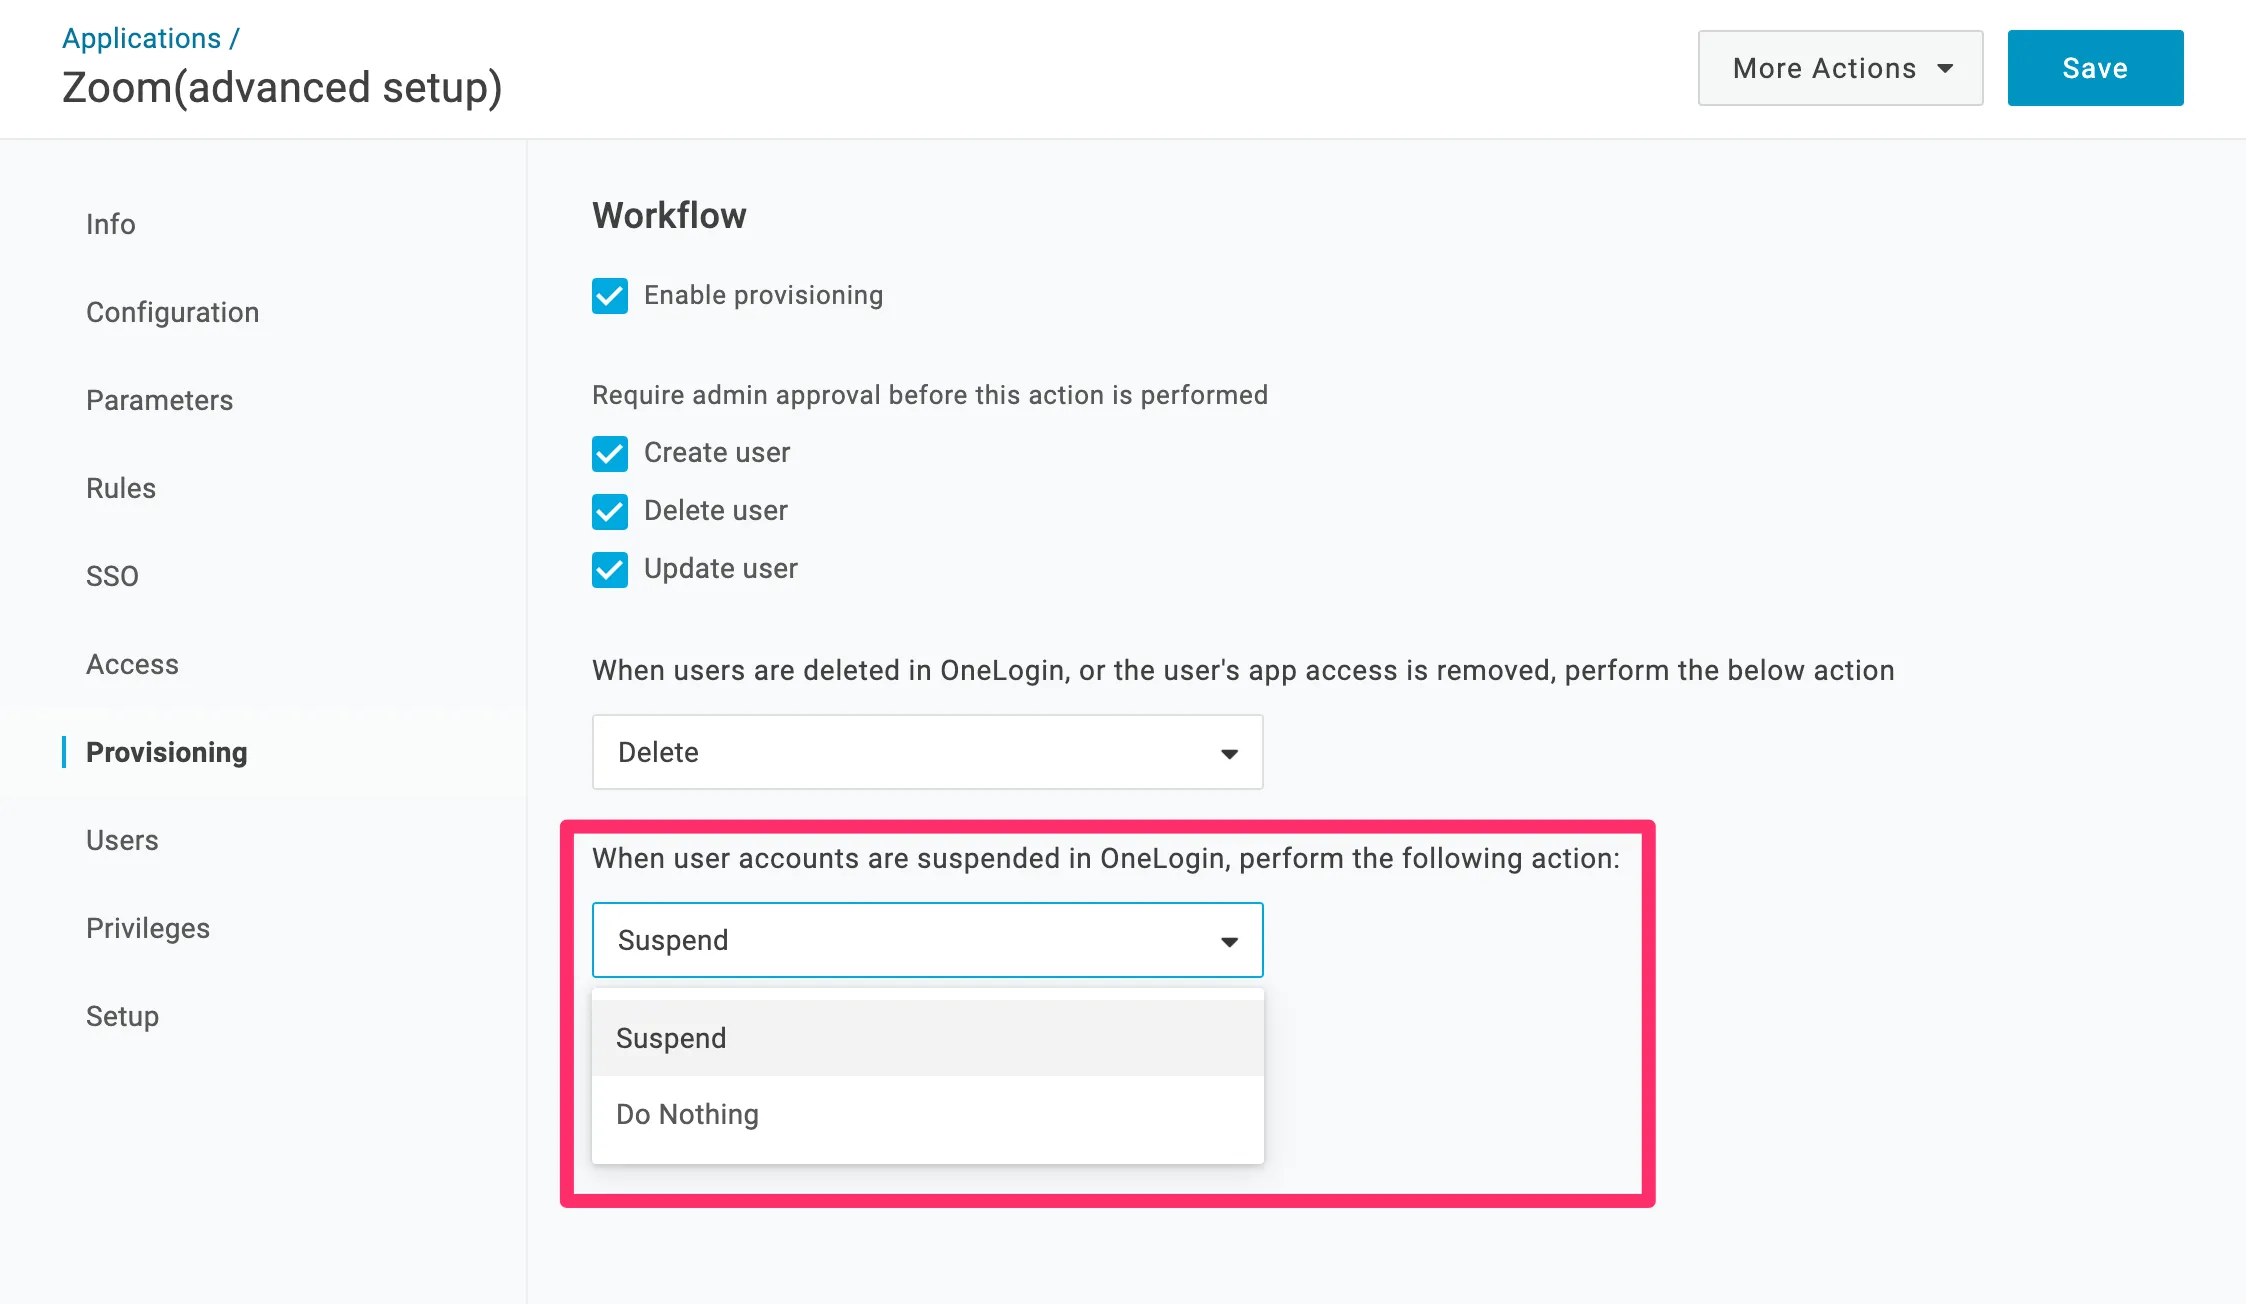Toggle the Delete user approval checkbox
Image resolution: width=2246 pixels, height=1304 pixels.
(609, 511)
